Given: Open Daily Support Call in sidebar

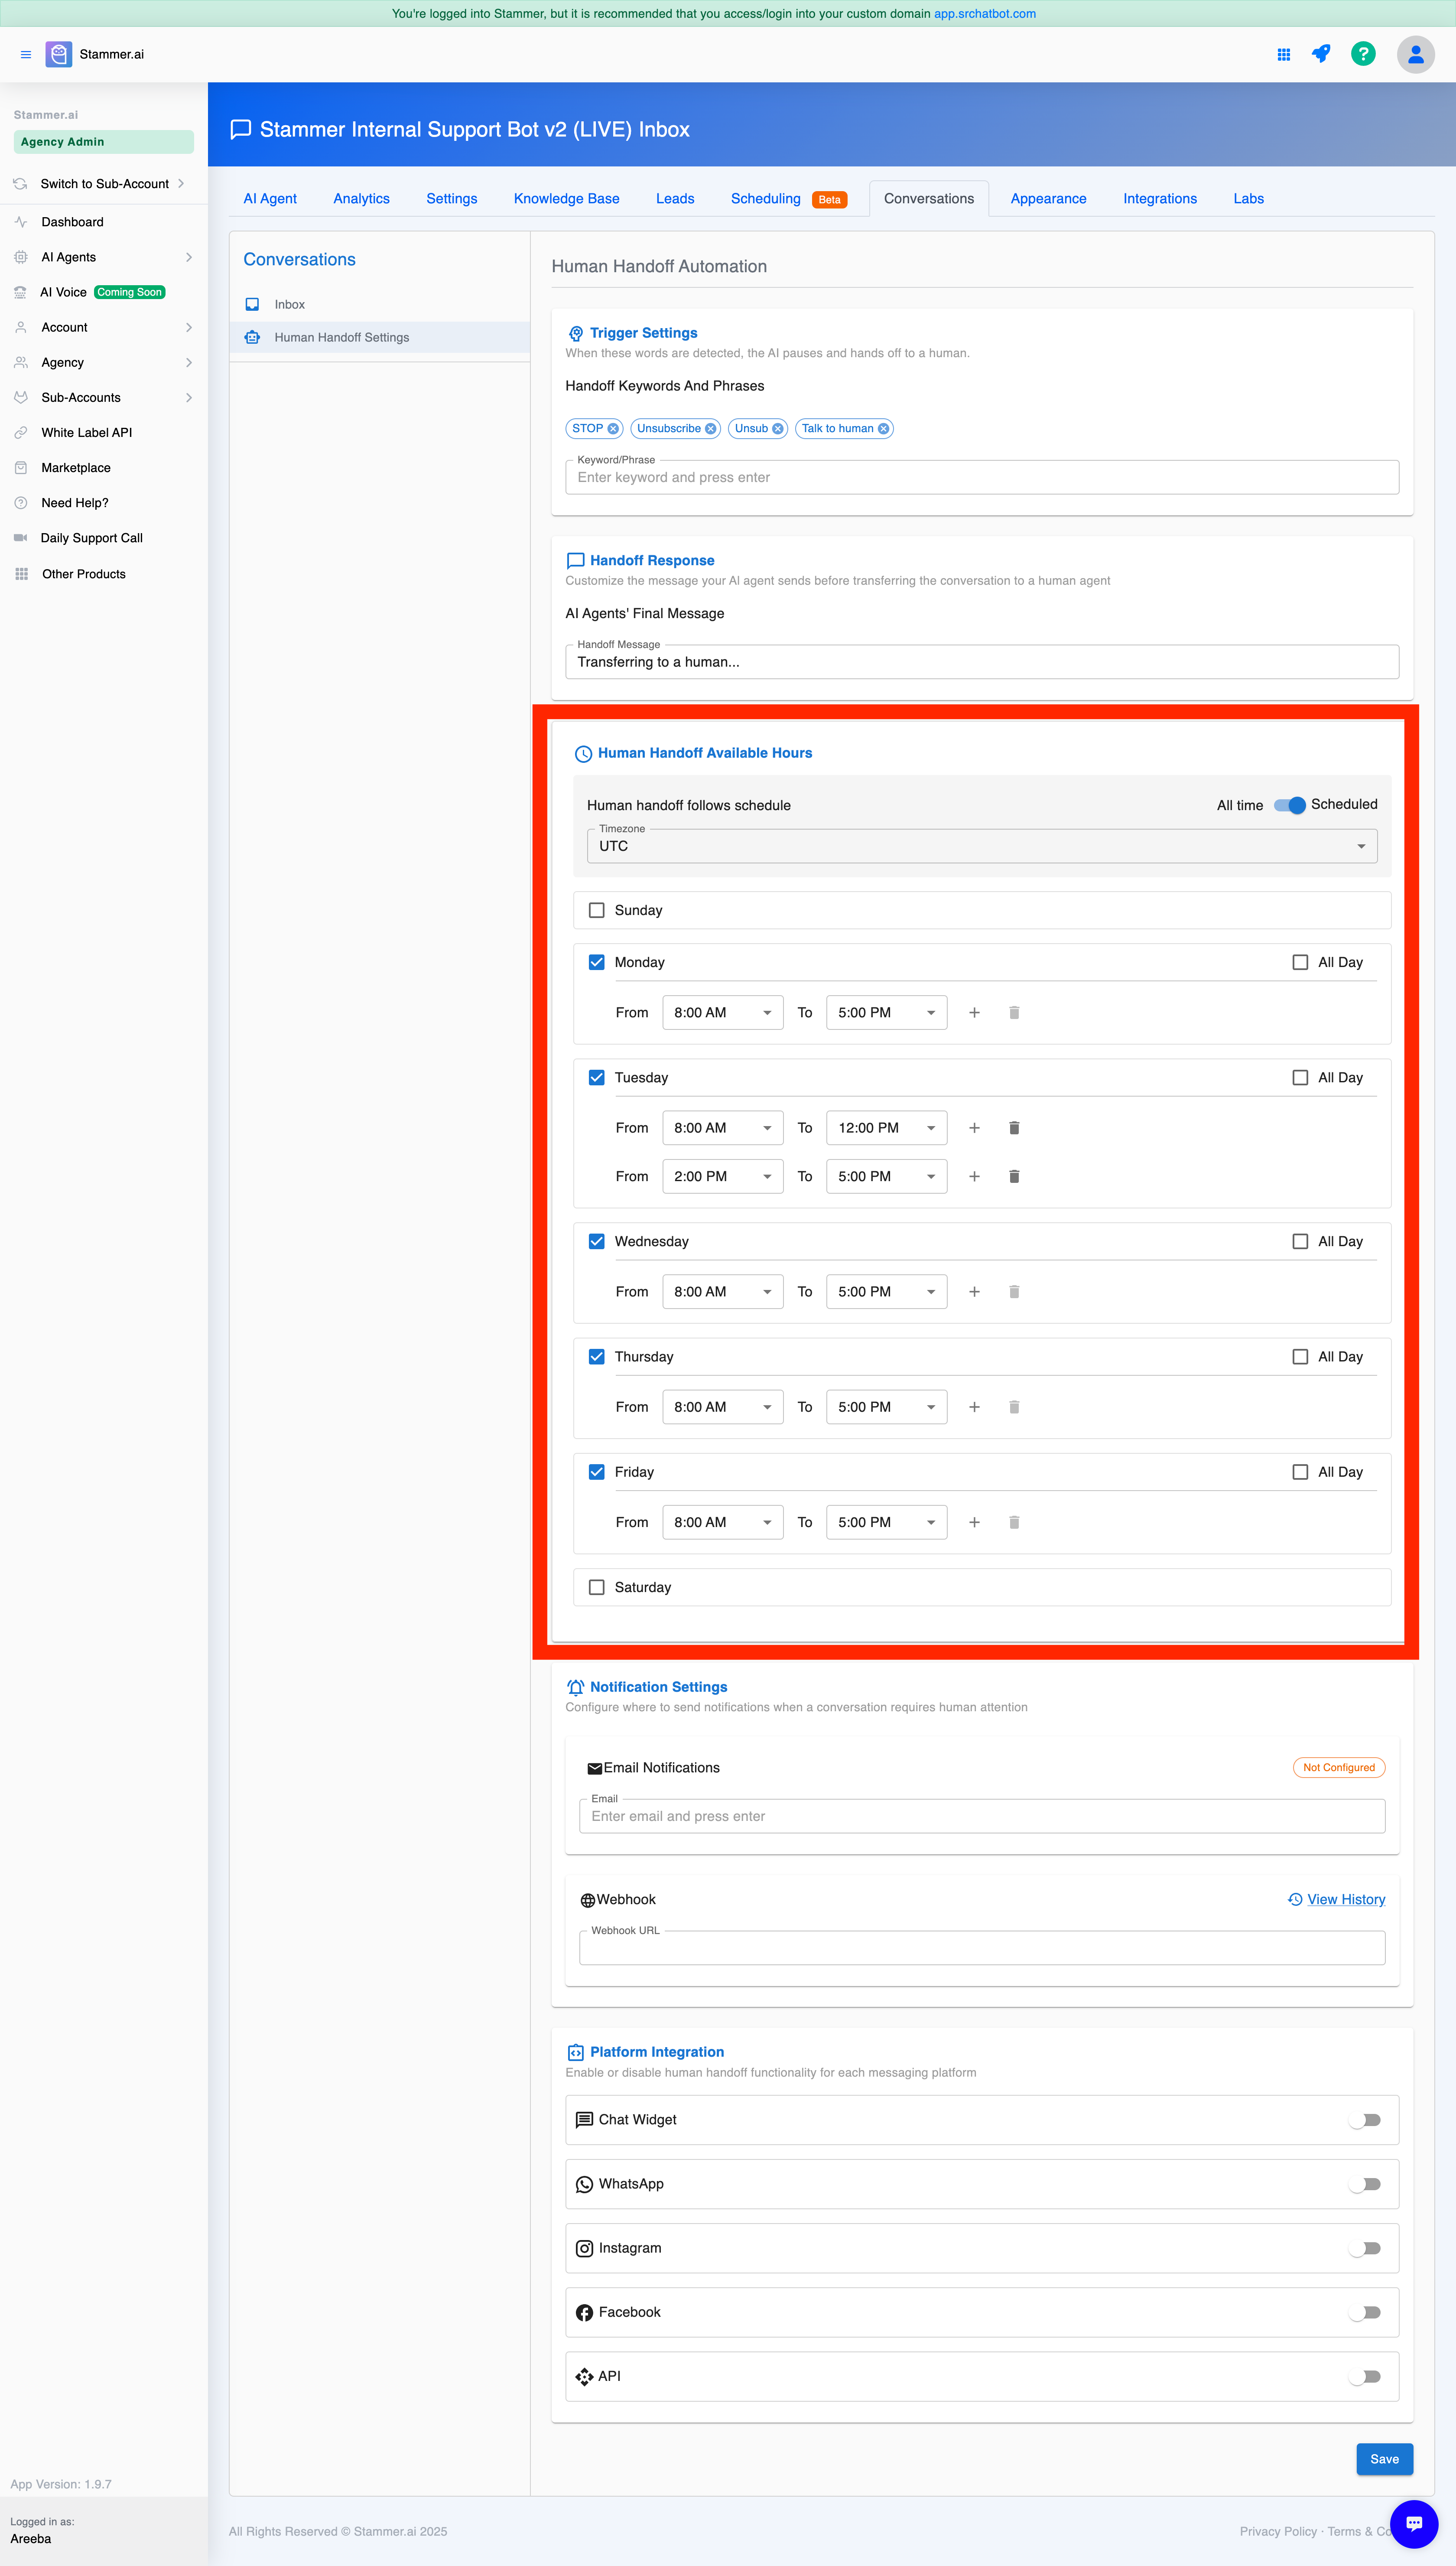Looking at the screenshot, I should point(91,538).
